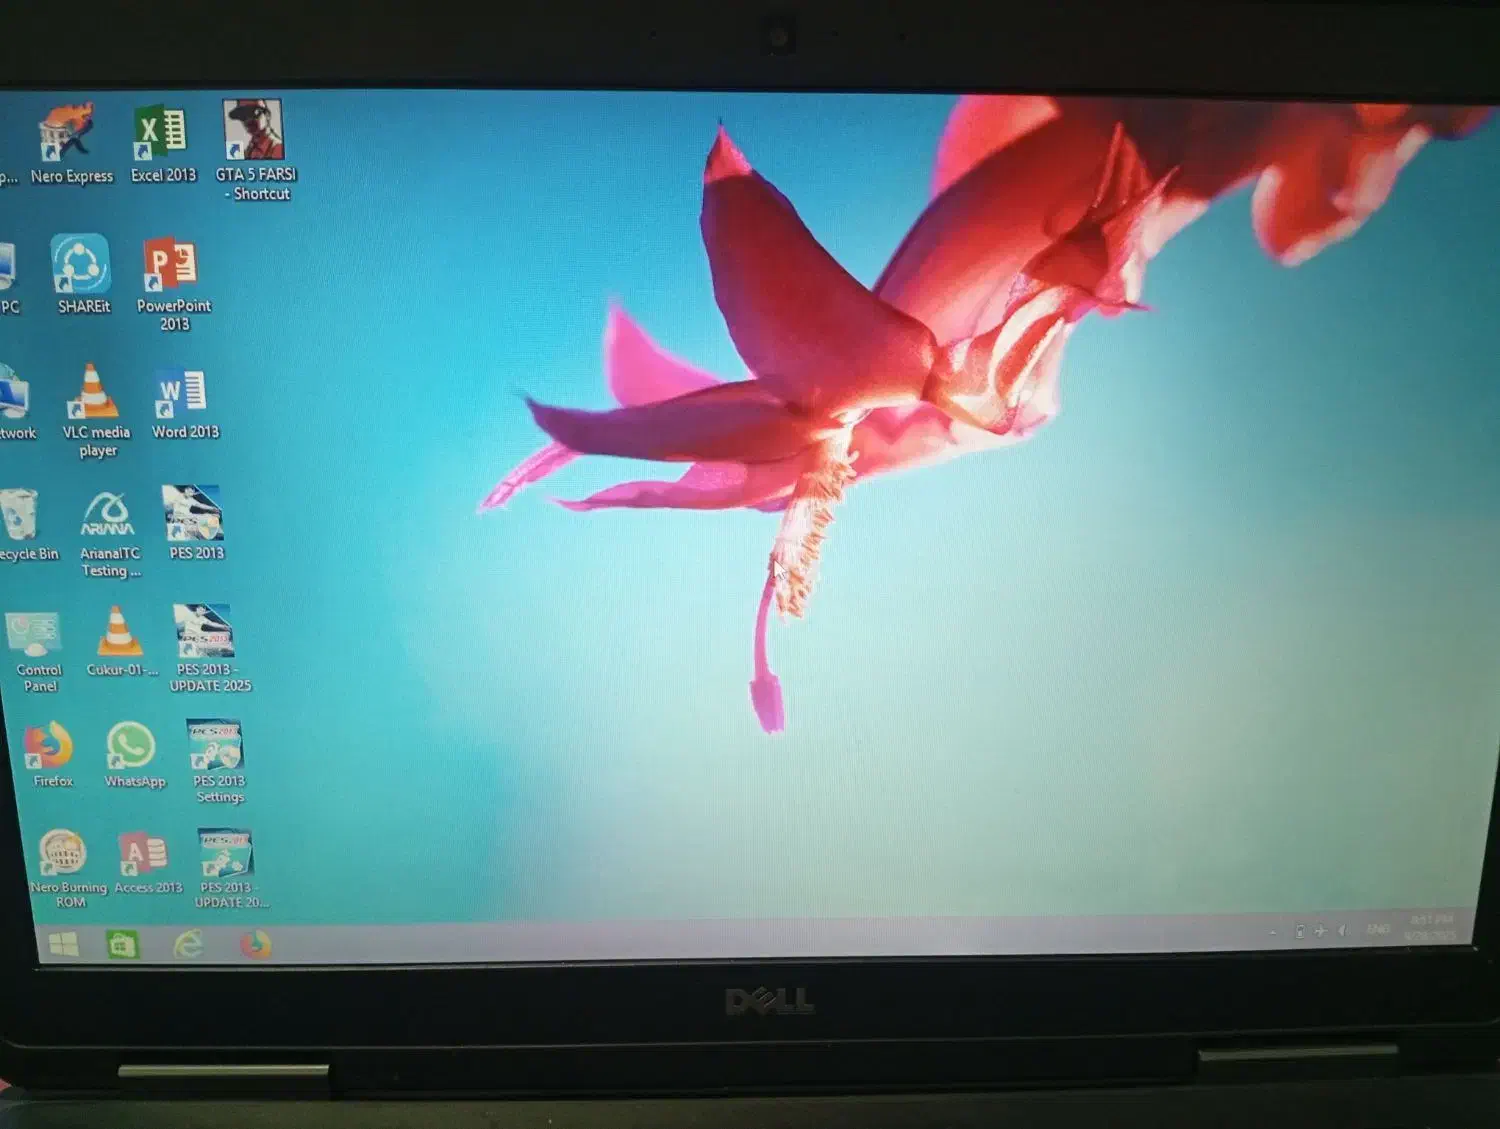This screenshot has width=1500, height=1129.
Task: Select the Nero Burning ROM icon
Action: [x=63, y=853]
